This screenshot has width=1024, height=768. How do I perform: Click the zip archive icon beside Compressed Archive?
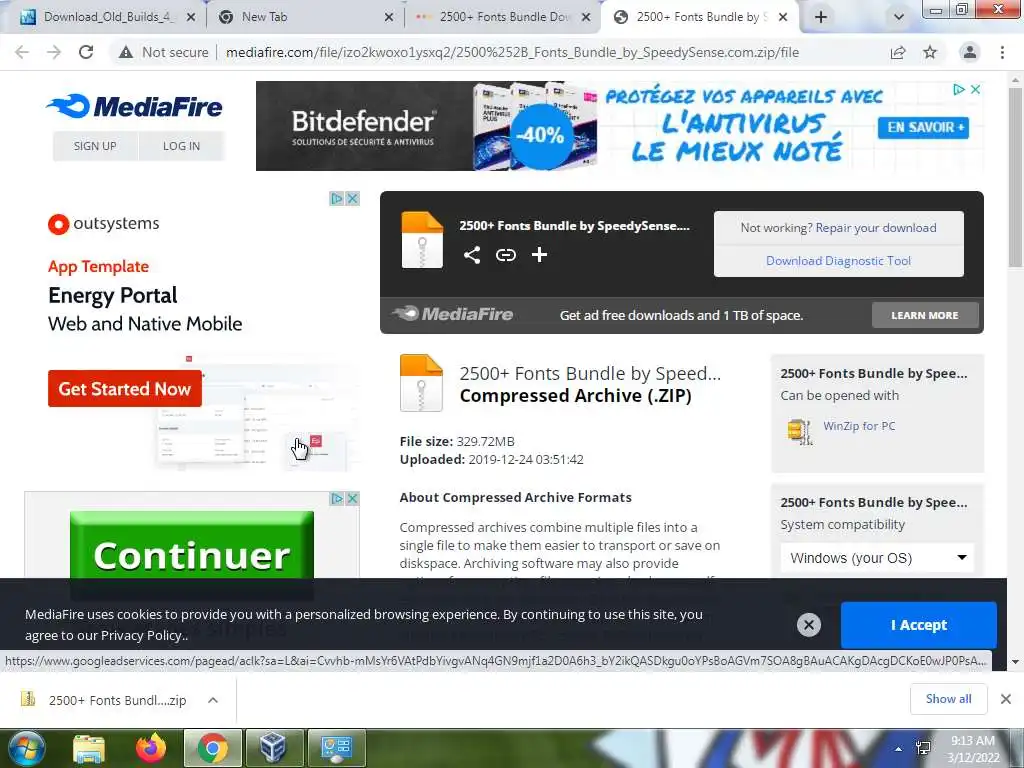421,383
